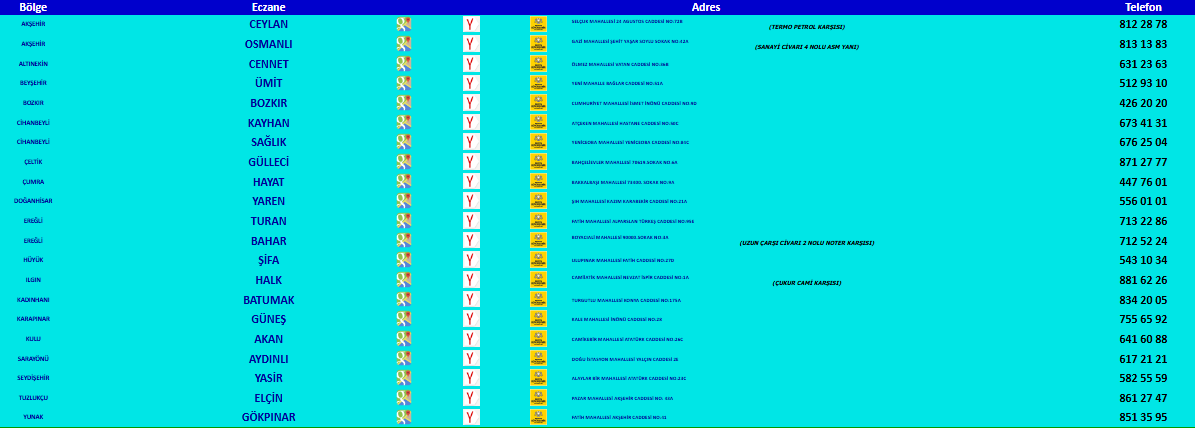Click the Telefon column header
1195x428 pixels.
(1143, 7)
